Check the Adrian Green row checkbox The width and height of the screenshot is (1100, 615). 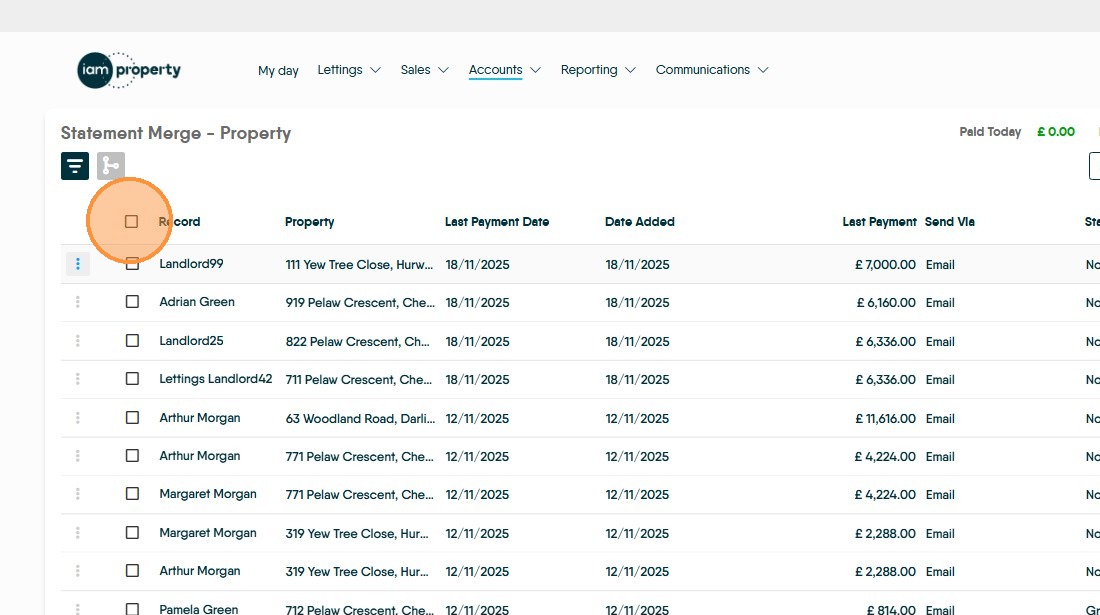(132, 302)
